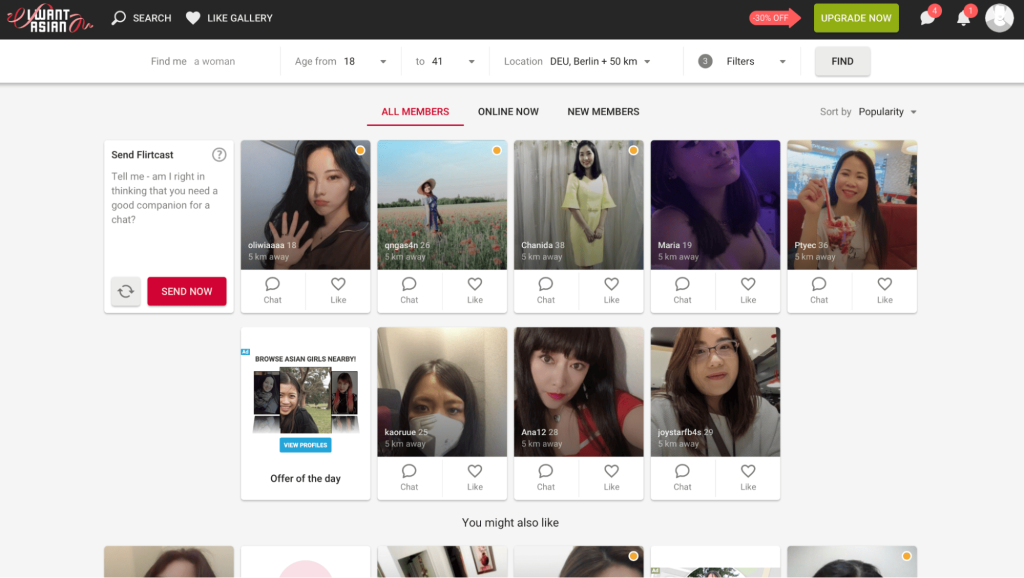Open joystarfb4s's profile photo
1024x578 pixels.
[x=715, y=392]
